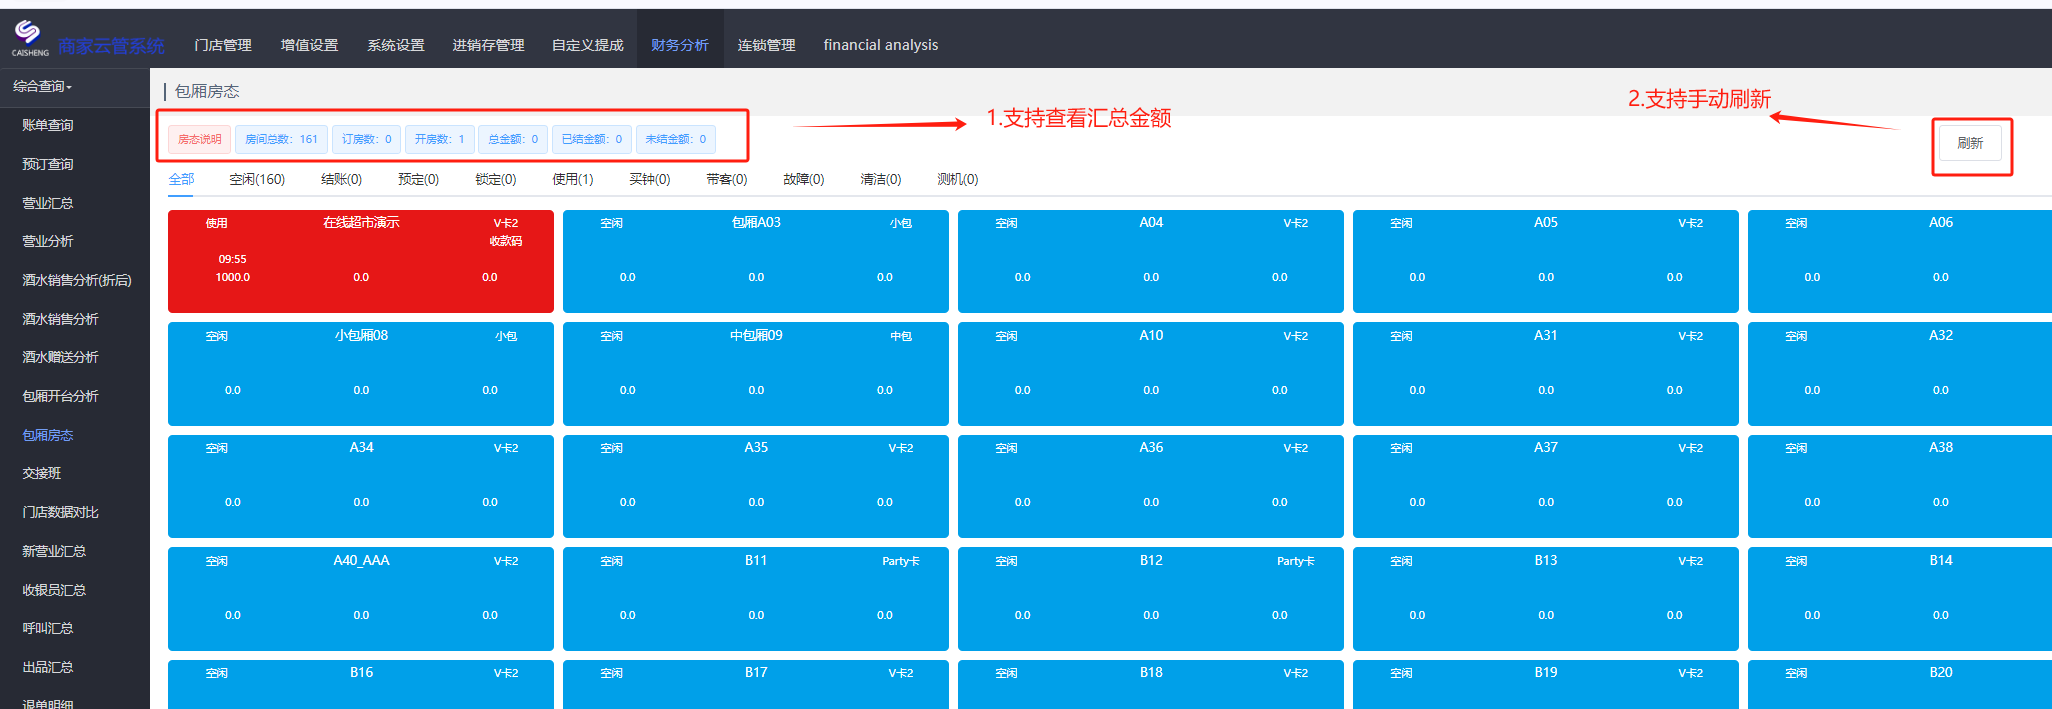
Task: Open the 自定义提成 menu
Action: click(588, 45)
